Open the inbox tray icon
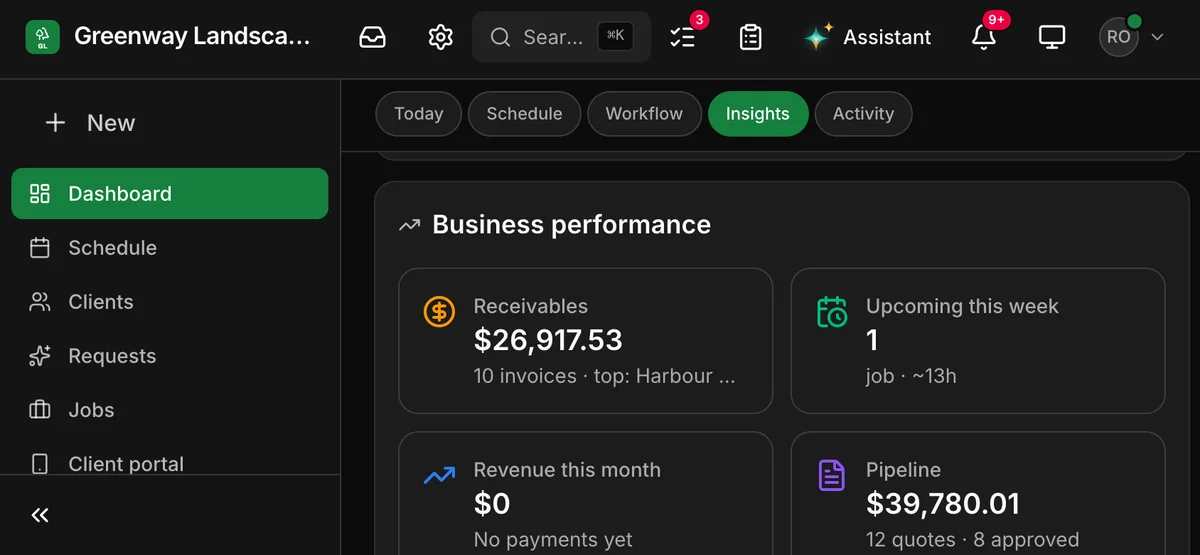Viewport: 1200px width, 555px height. point(372,37)
